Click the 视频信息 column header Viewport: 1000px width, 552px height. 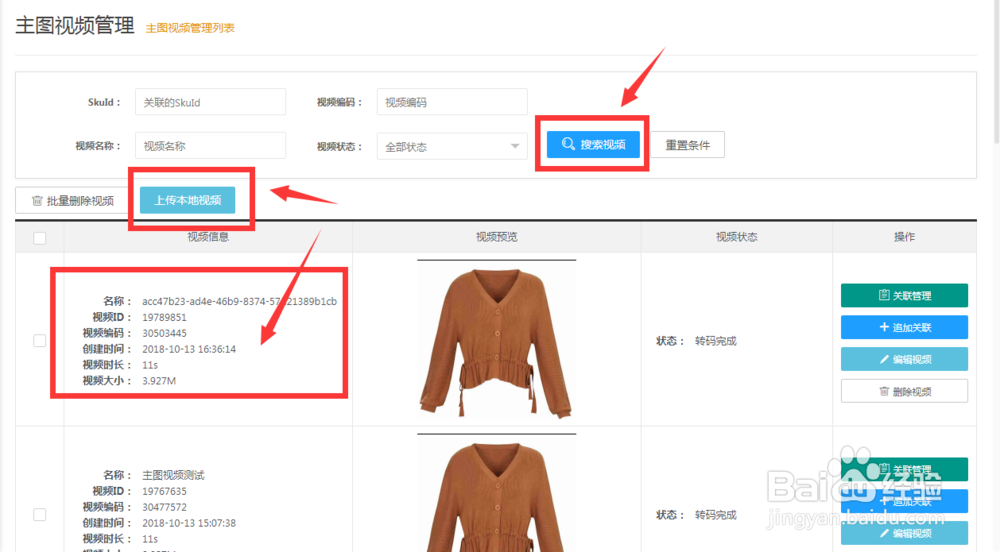click(x=208, y=237)
